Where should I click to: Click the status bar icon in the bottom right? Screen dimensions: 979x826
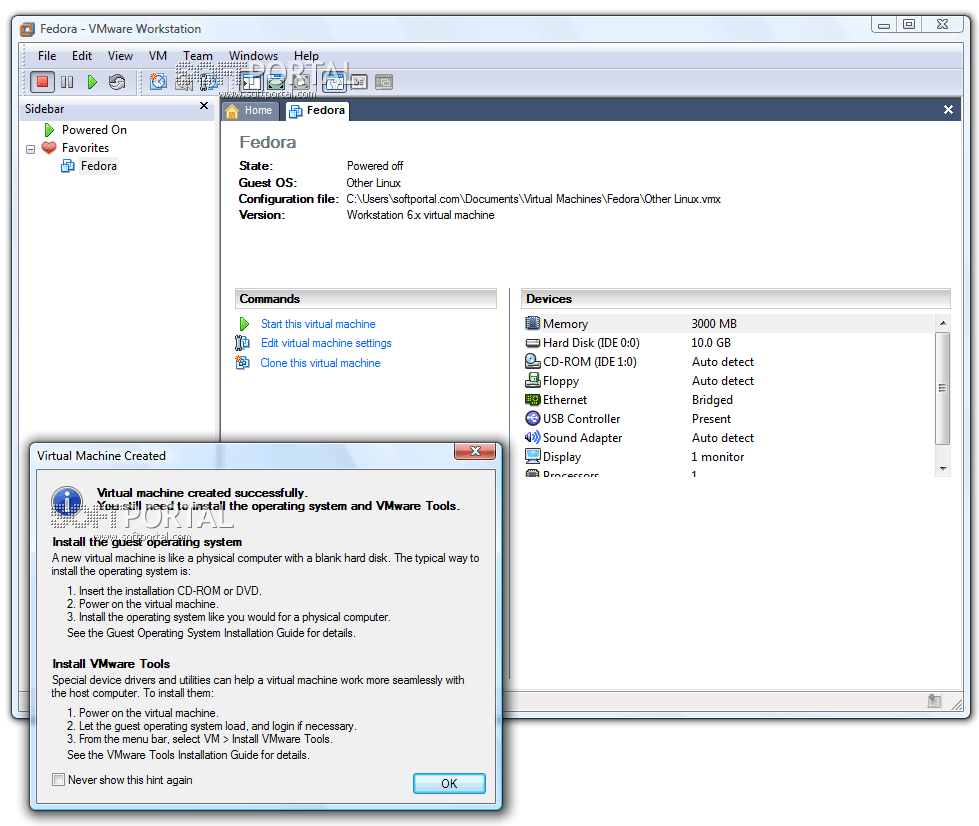tap(934, 701)
